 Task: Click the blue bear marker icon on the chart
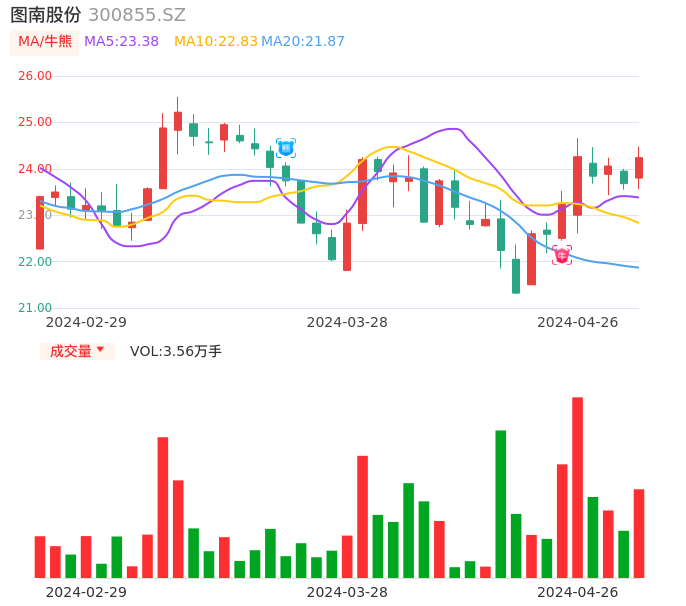coord(286,148)
